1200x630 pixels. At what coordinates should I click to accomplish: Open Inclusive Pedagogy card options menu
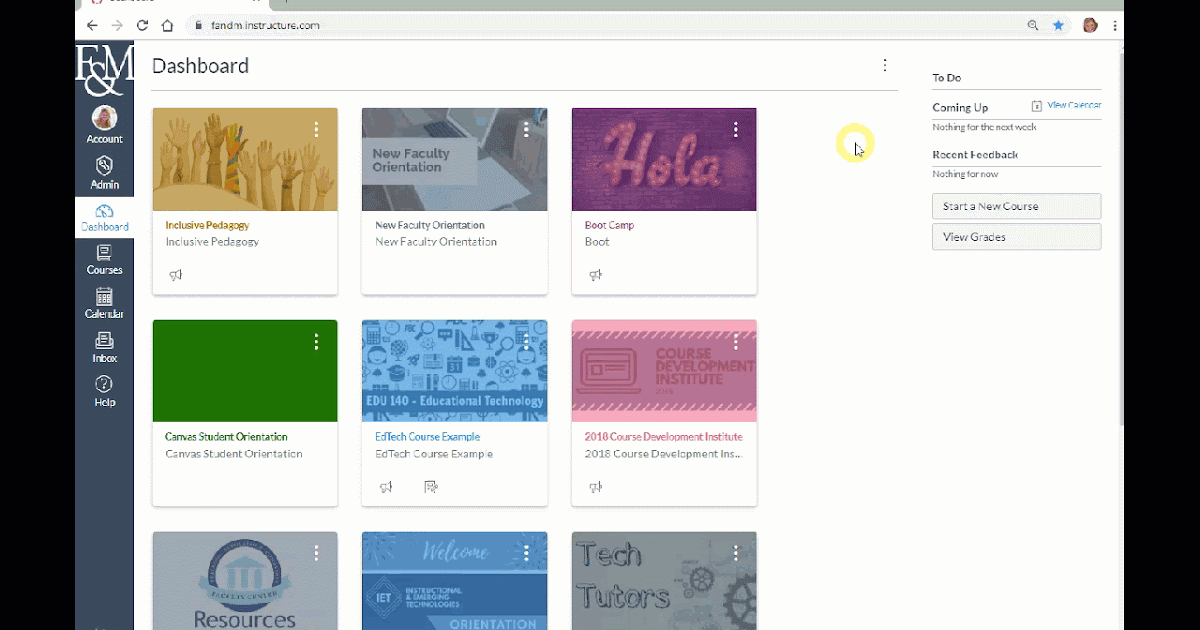316,130
